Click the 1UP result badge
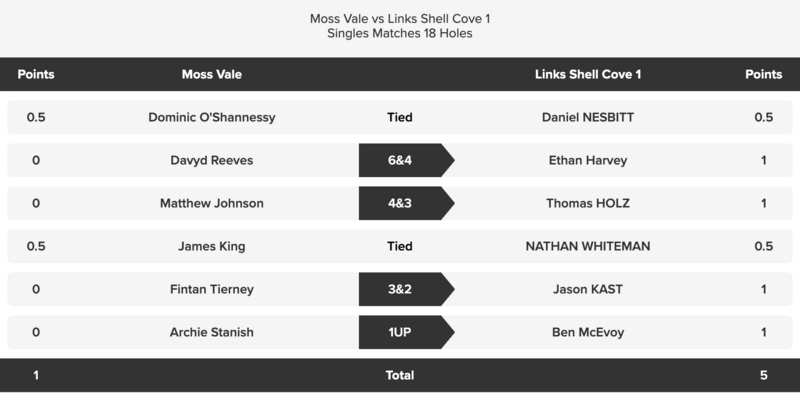800x400 pixels. (401, 333)
